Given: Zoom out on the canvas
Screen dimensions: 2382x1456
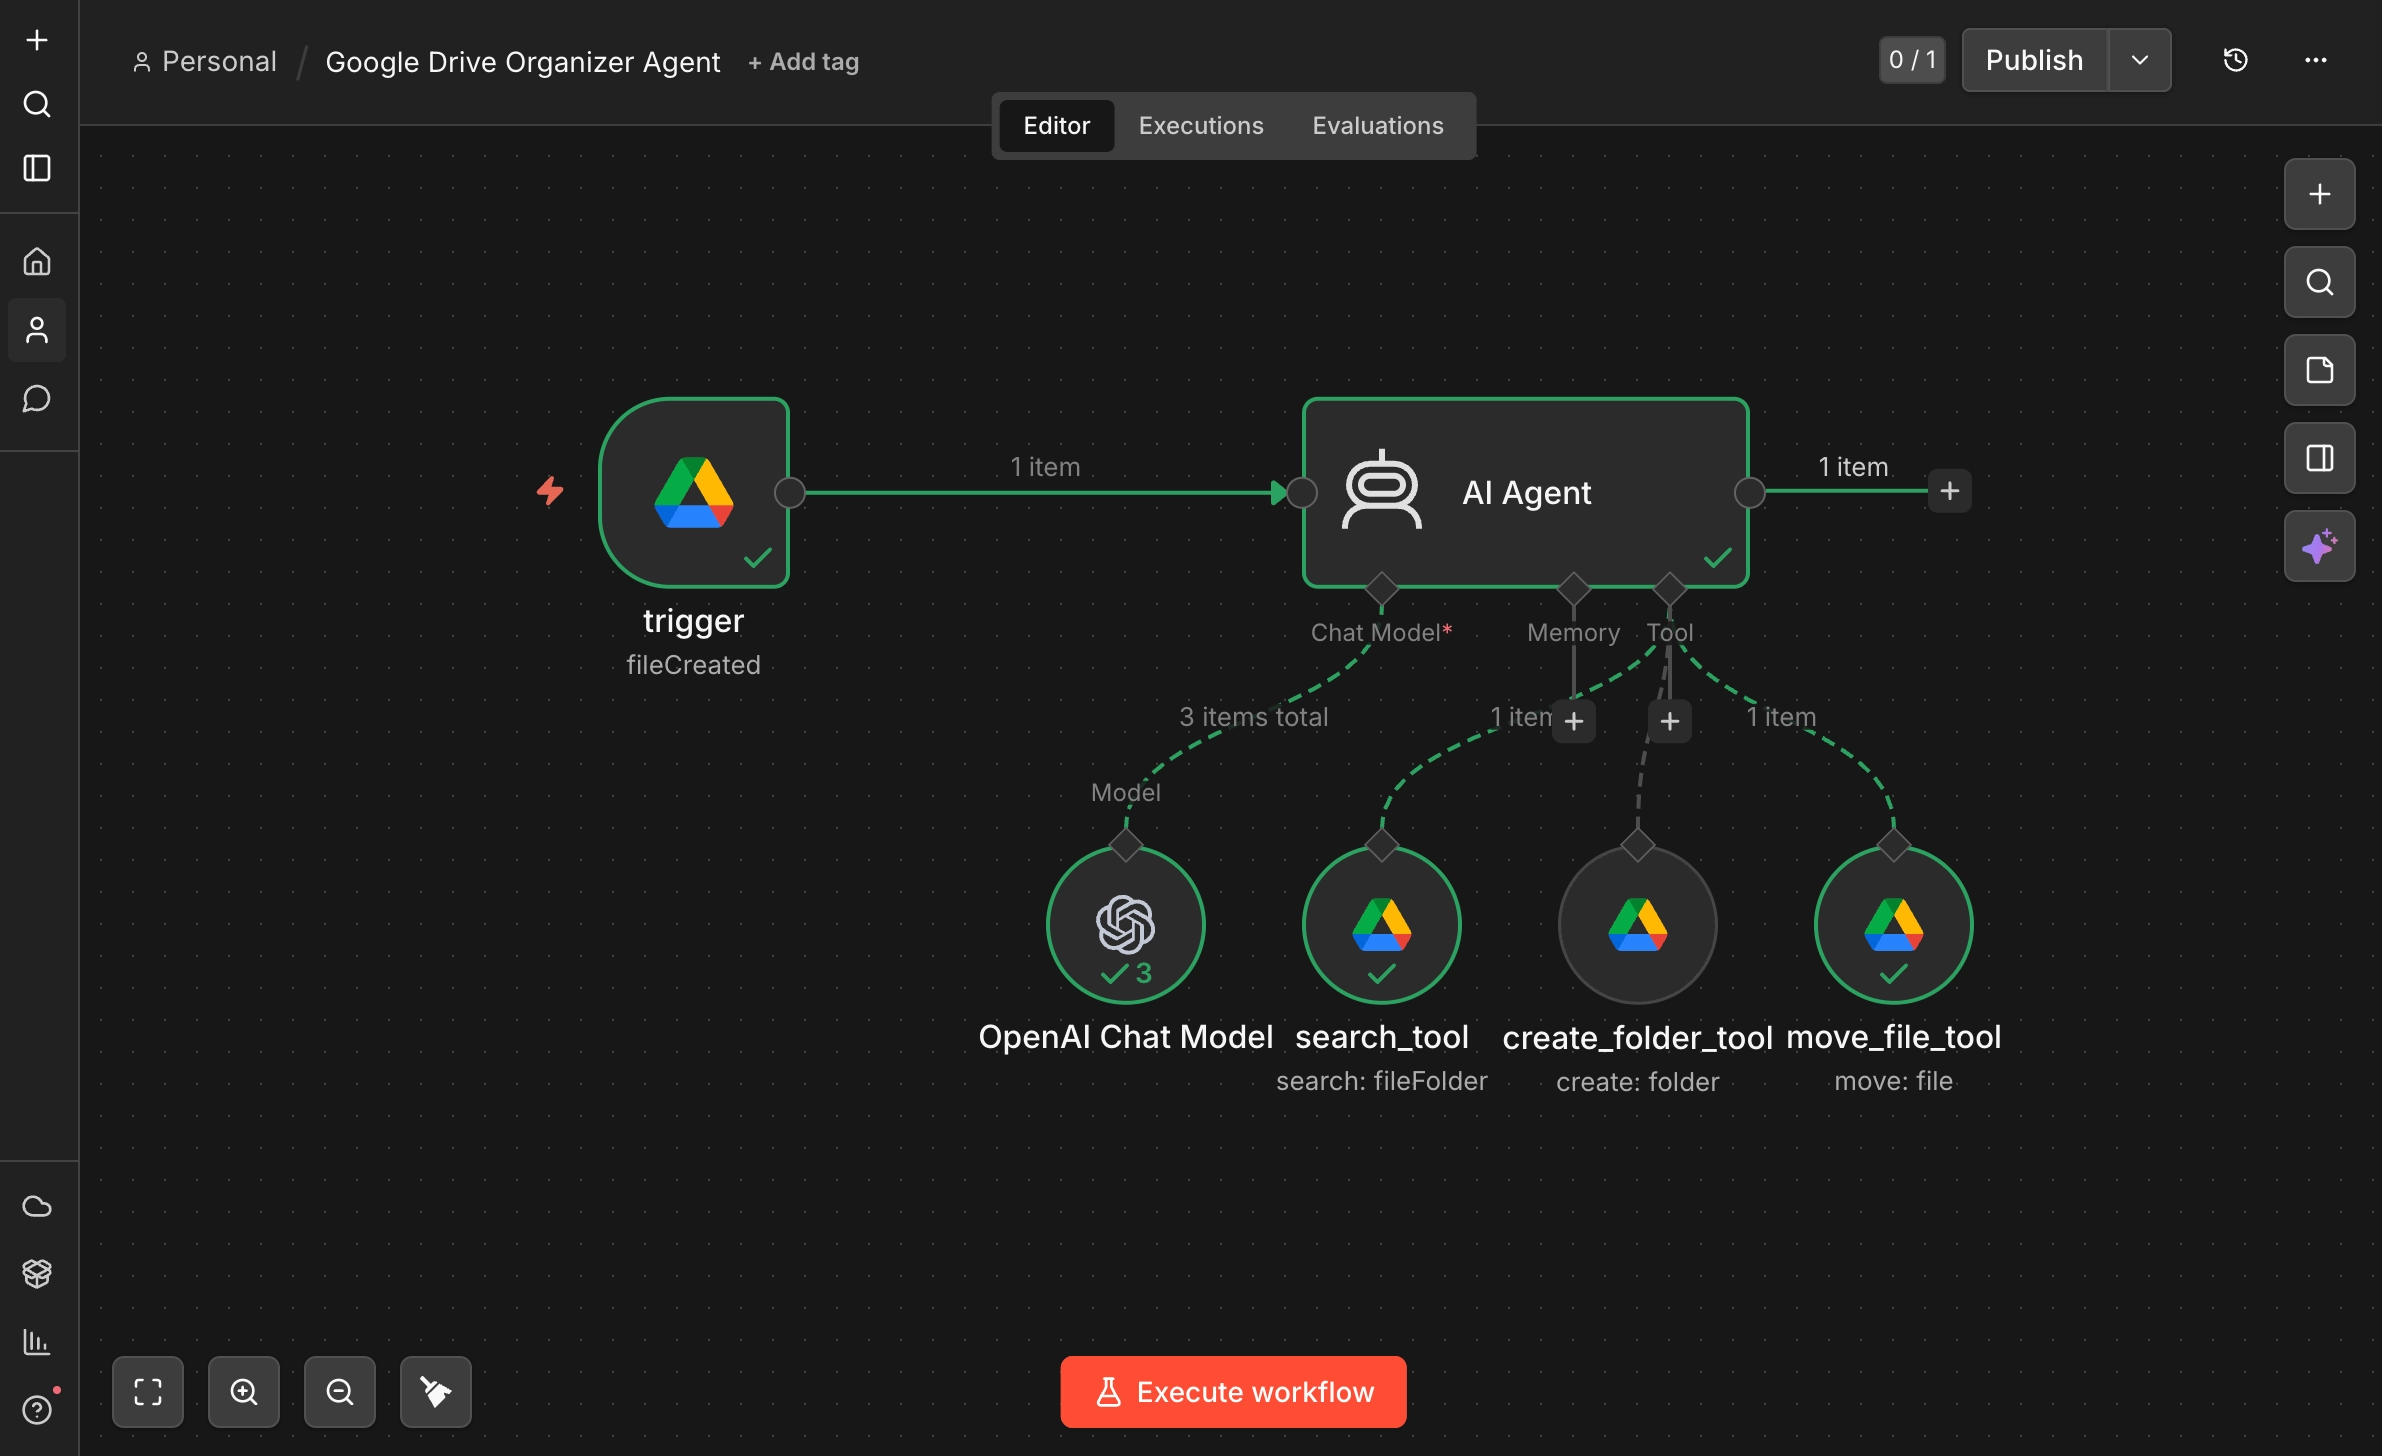Looking at the screenshot, I should [x=340, y=1392].
